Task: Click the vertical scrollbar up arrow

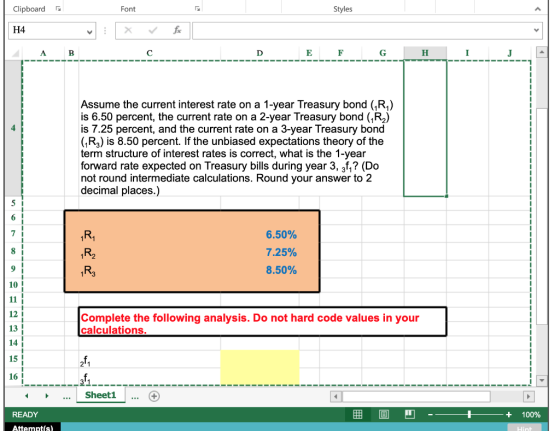Action: click(x=542, y=52)
